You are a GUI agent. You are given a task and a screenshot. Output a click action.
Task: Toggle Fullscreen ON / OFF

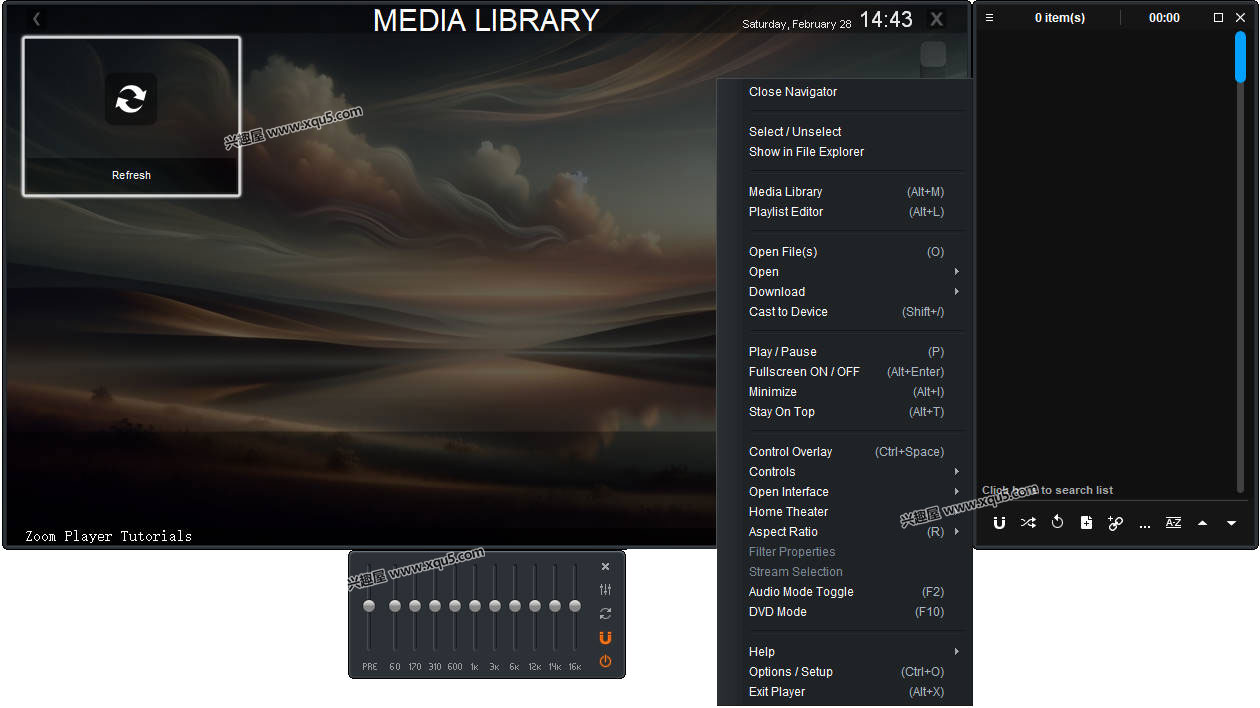click(x=804, y=371)
